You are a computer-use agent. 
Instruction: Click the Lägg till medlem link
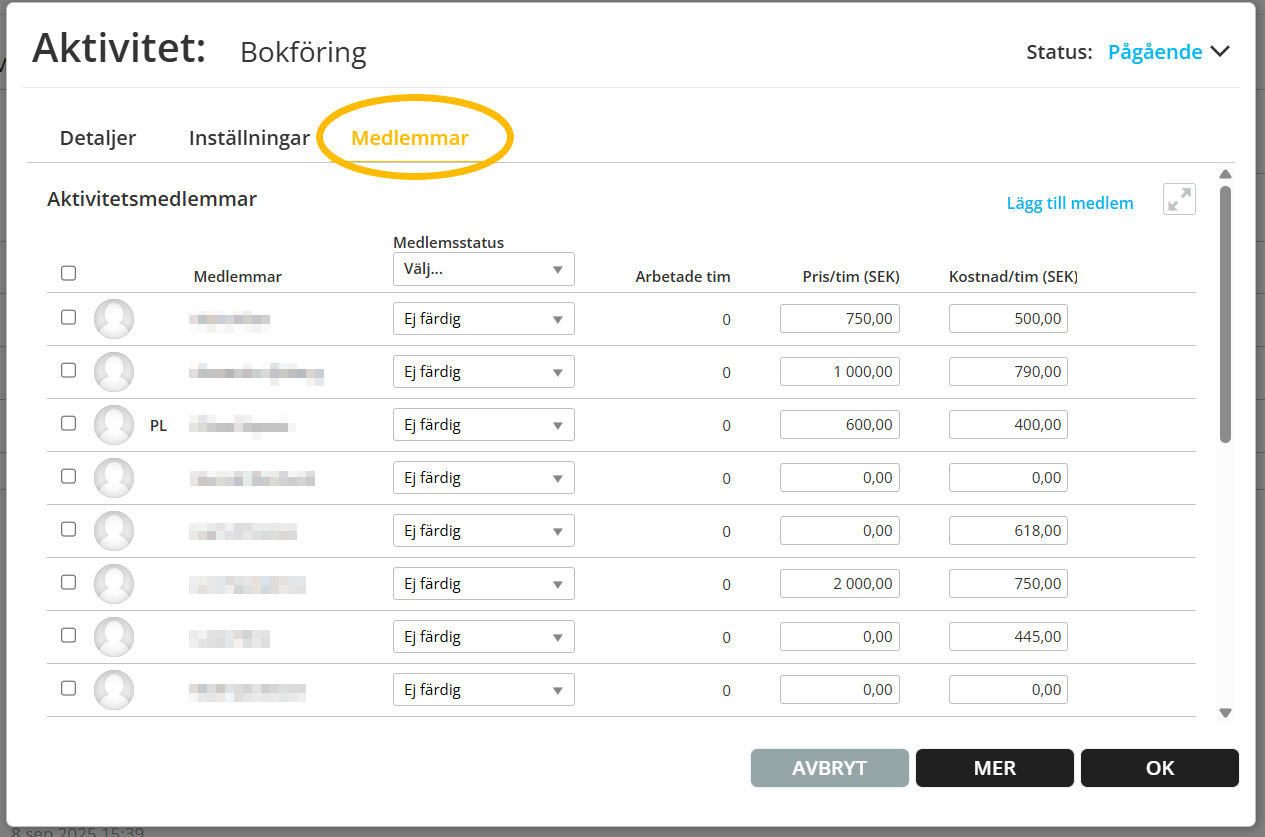(1069, 203)
